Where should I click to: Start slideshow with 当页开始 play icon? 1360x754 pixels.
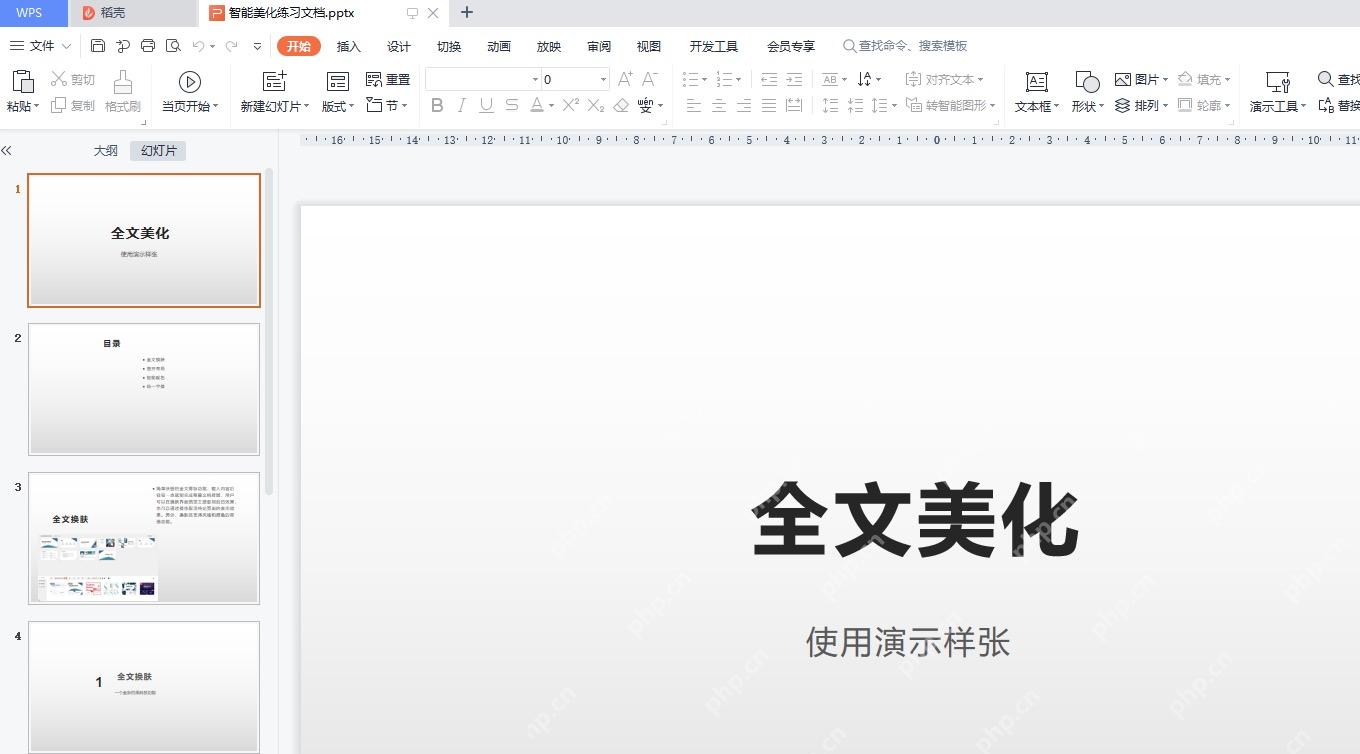(x=190, y=81)
